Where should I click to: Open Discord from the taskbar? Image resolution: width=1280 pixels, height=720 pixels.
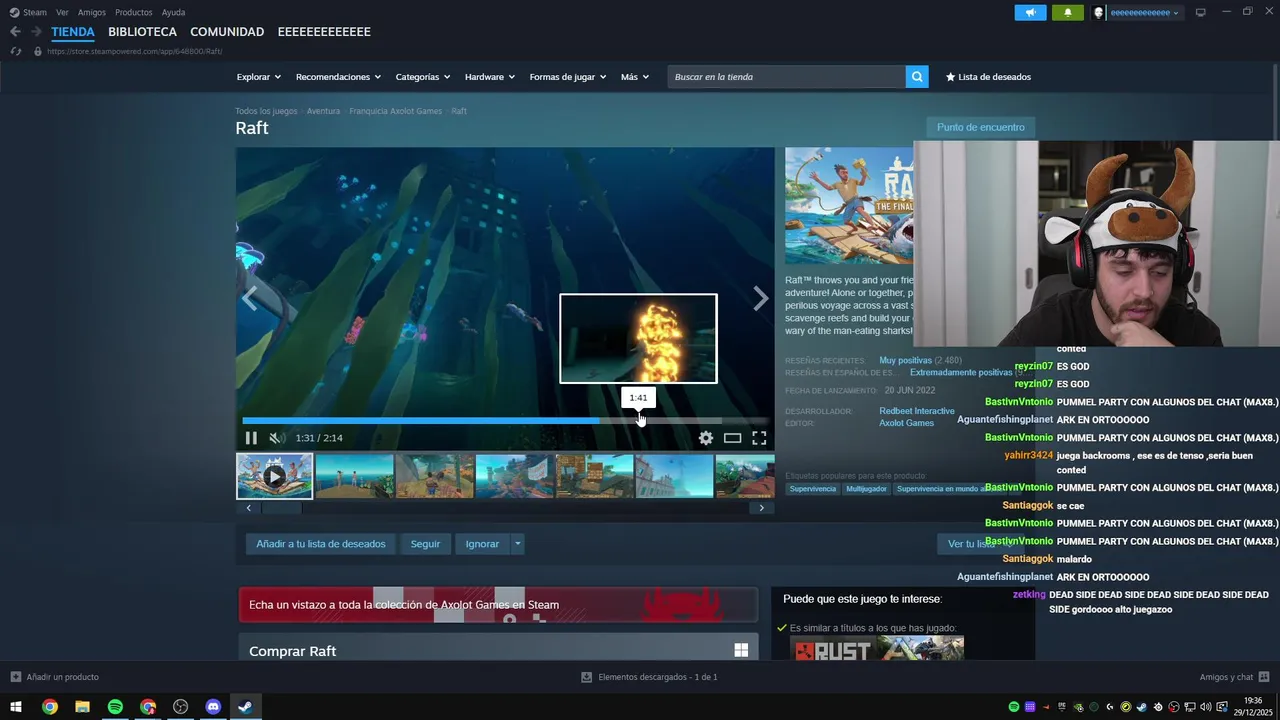coord(213,707)
